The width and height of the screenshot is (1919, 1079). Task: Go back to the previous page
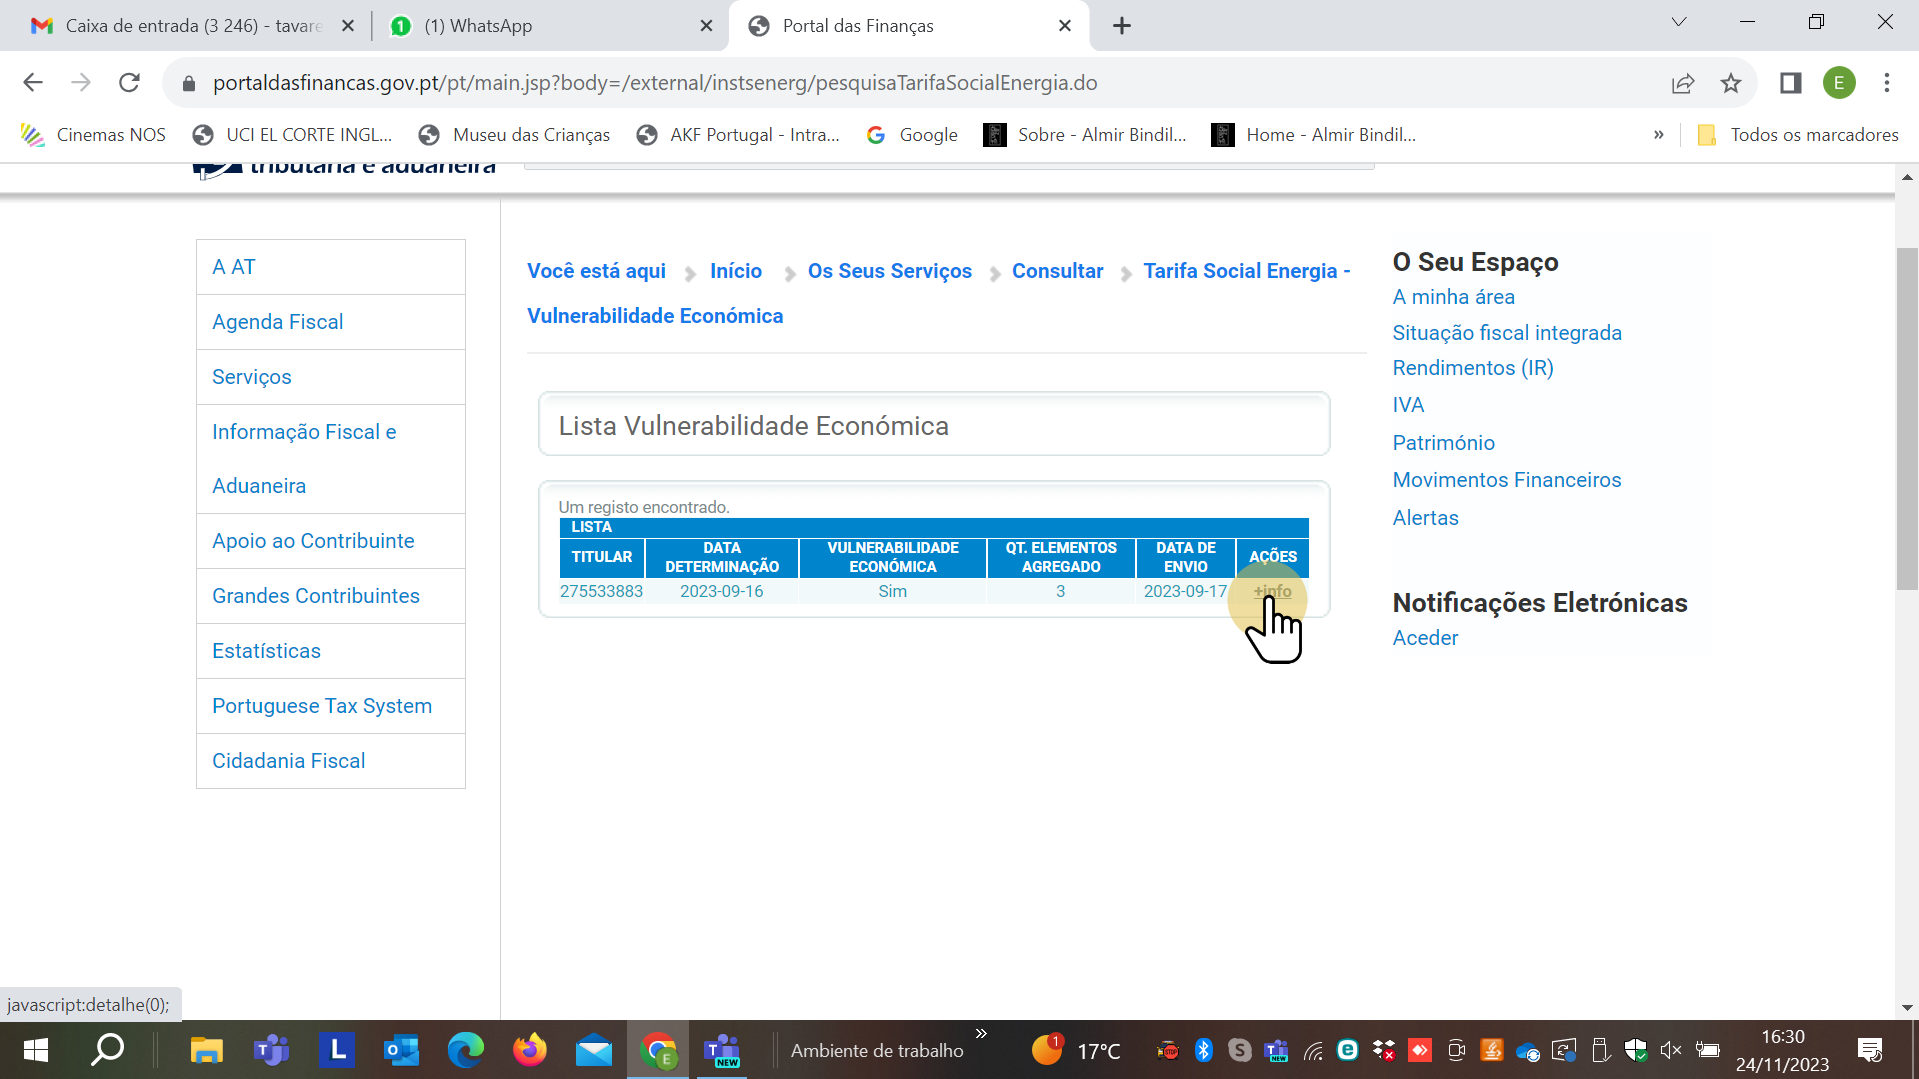(x=33, y=83)
